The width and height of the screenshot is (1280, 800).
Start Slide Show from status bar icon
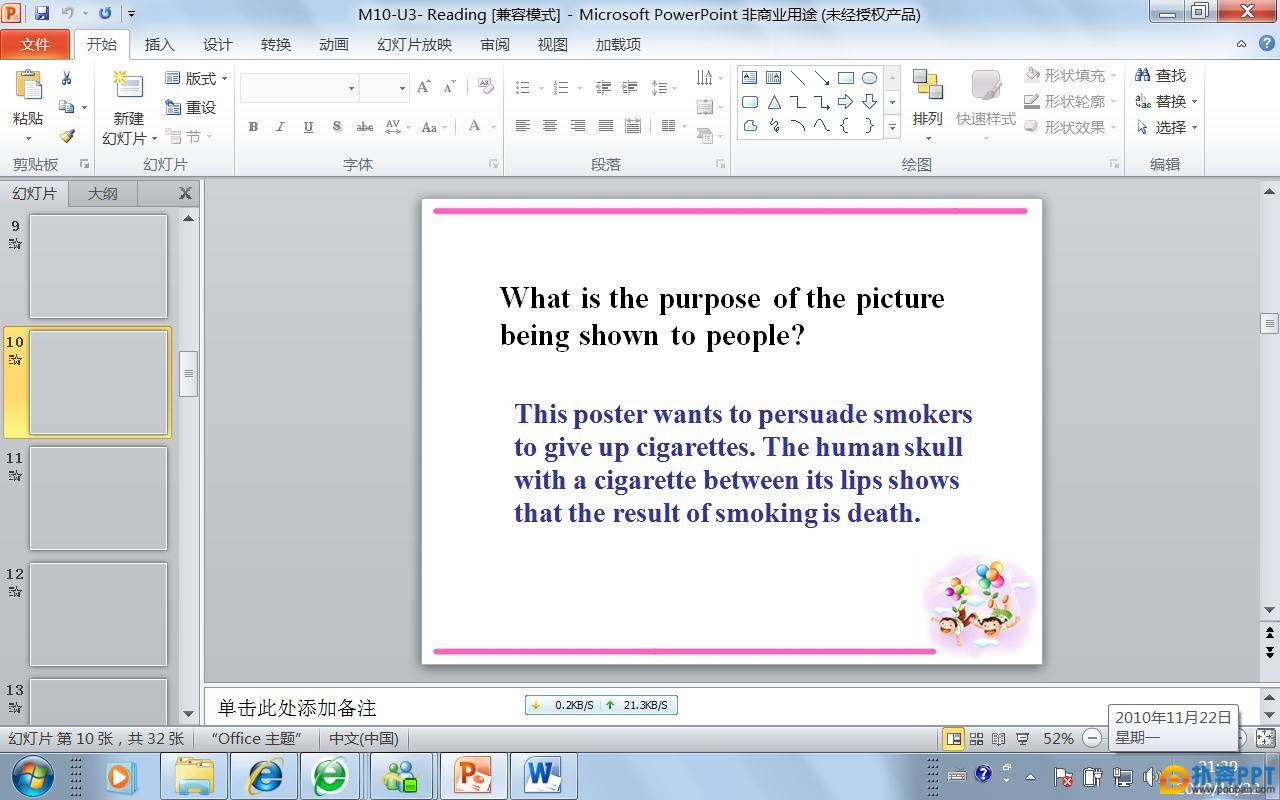(1022, 739)
